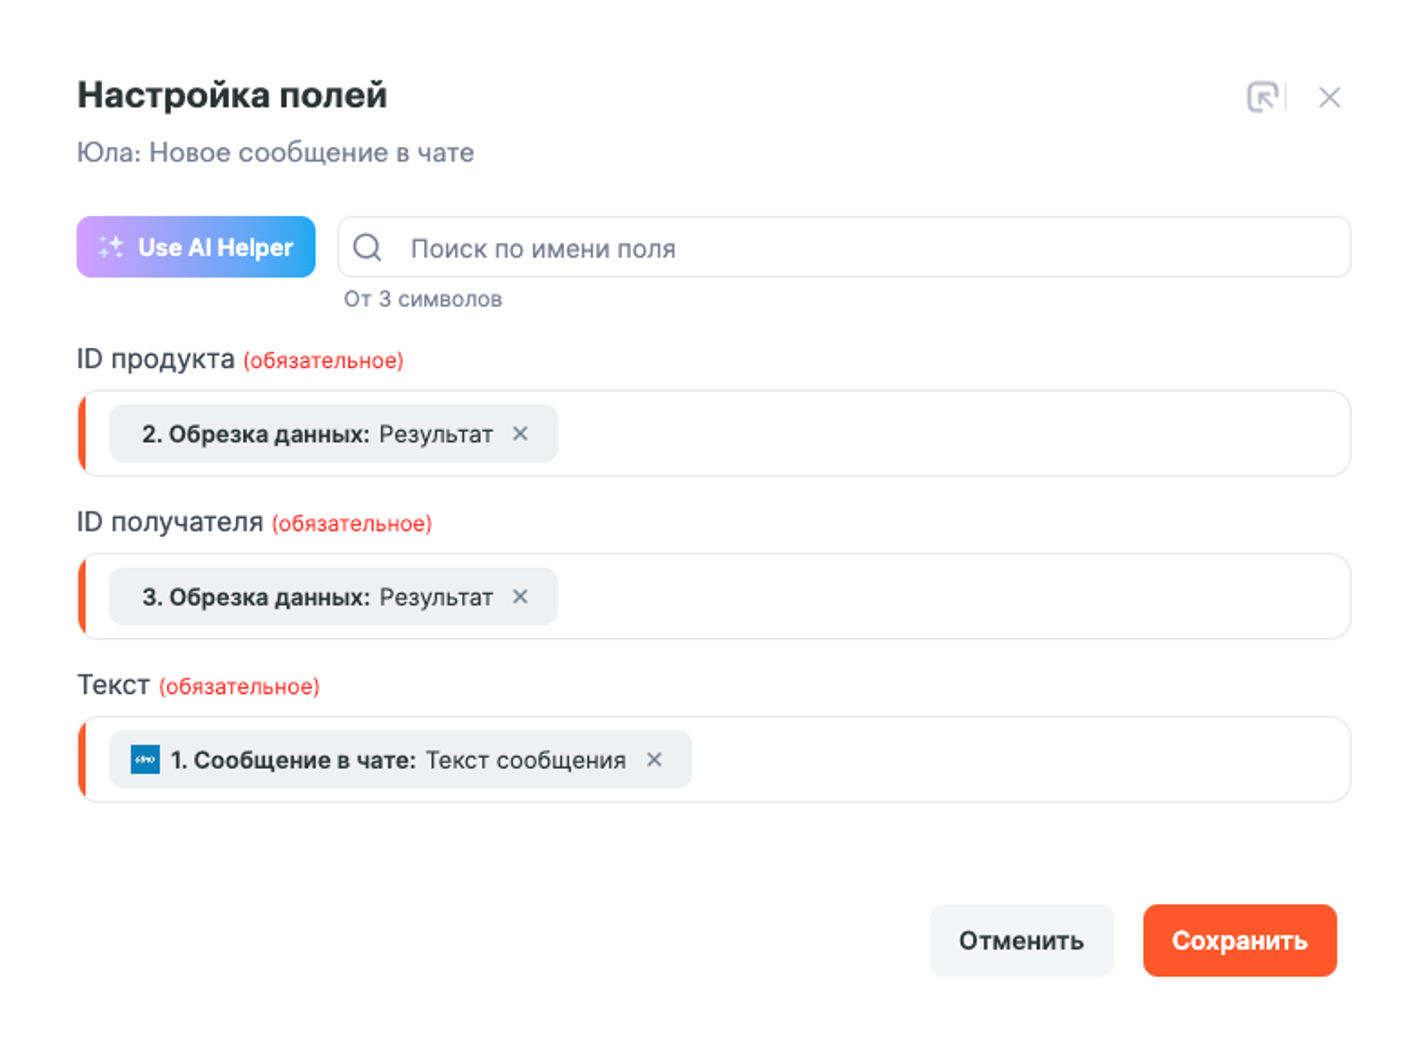The width and height of the screenshot is (1420, 1047).
Task: Close the Настройка полей dialog
Action: pos(1329,97)
